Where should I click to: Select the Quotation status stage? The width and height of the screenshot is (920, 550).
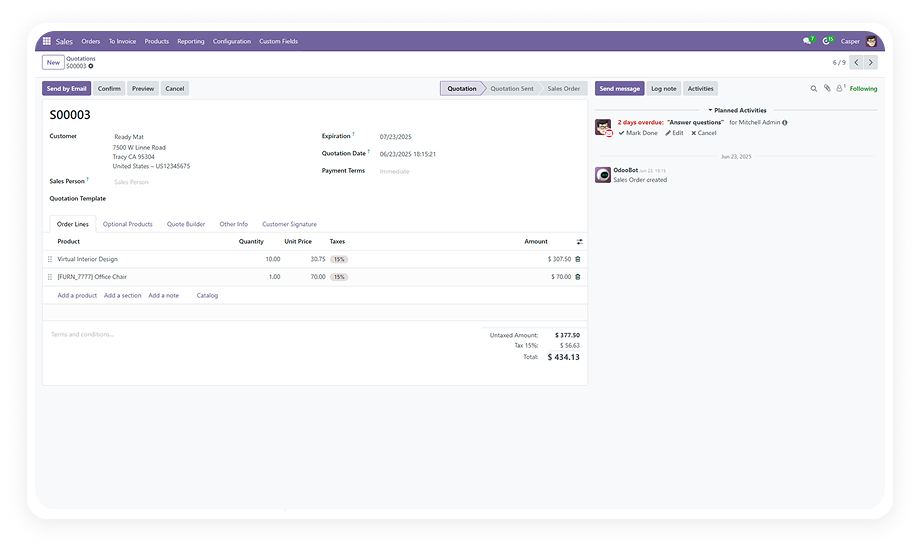[462, 89]
